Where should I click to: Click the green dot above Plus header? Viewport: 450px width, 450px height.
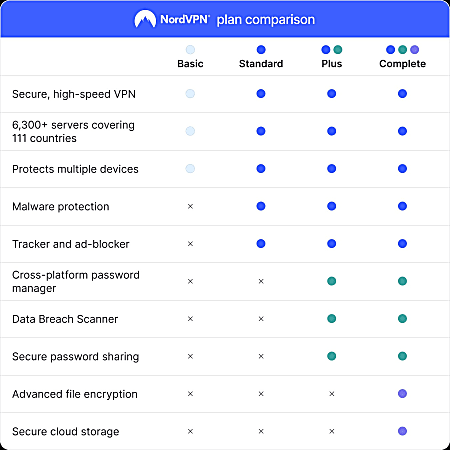(x=338, y=50)
